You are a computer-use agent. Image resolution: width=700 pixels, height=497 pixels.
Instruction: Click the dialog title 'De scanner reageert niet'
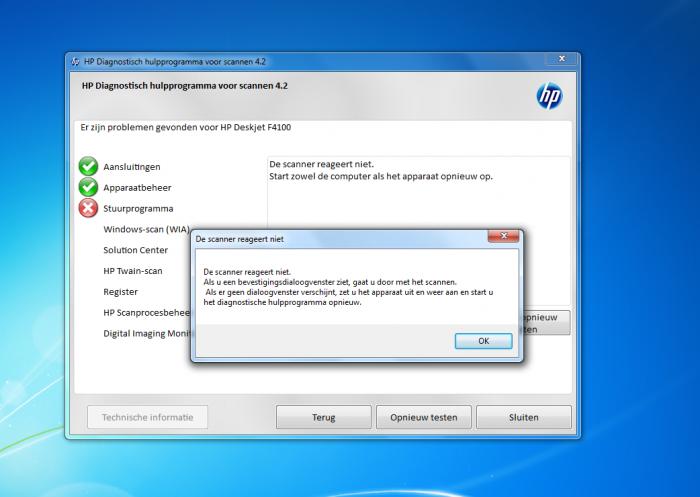239,239
